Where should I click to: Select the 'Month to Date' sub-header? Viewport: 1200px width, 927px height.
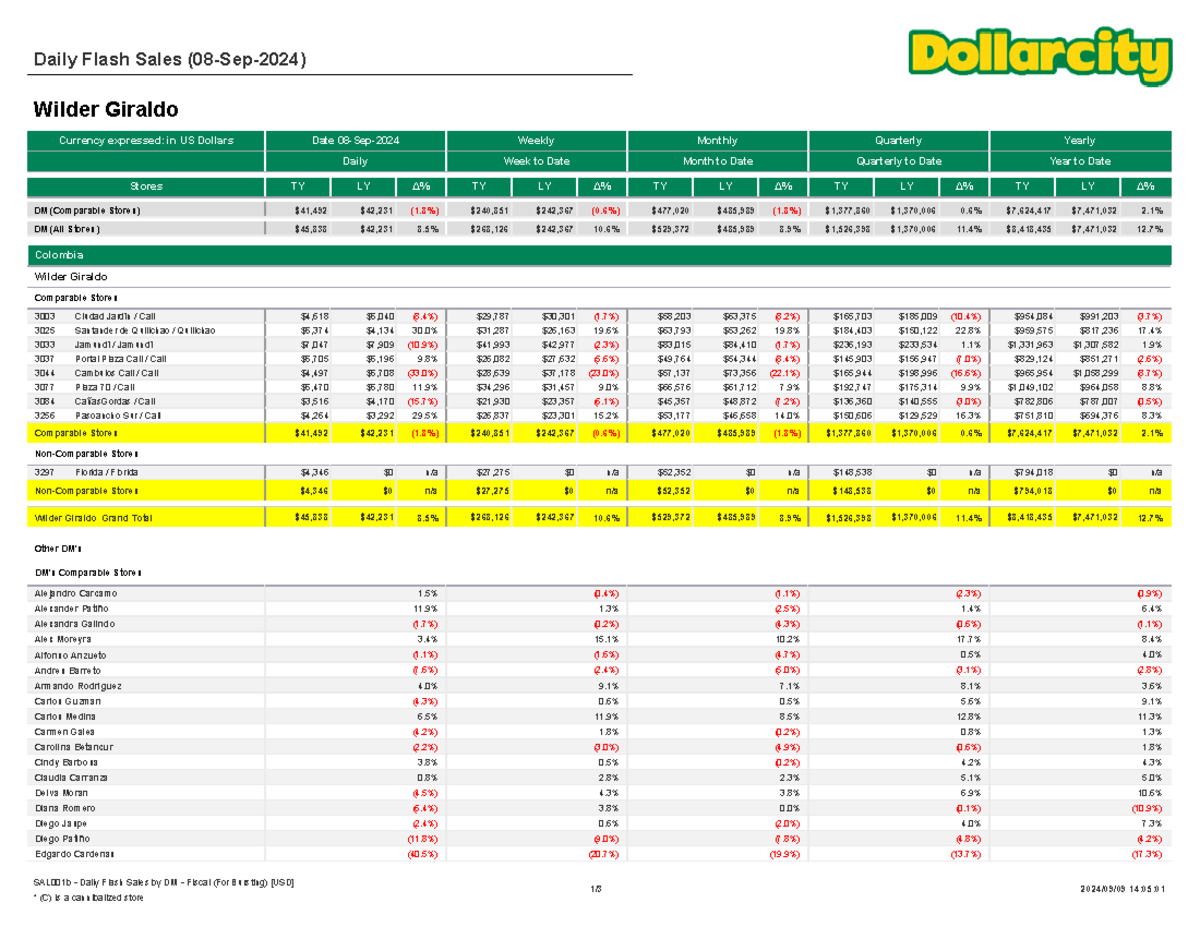tap(717, 161)
